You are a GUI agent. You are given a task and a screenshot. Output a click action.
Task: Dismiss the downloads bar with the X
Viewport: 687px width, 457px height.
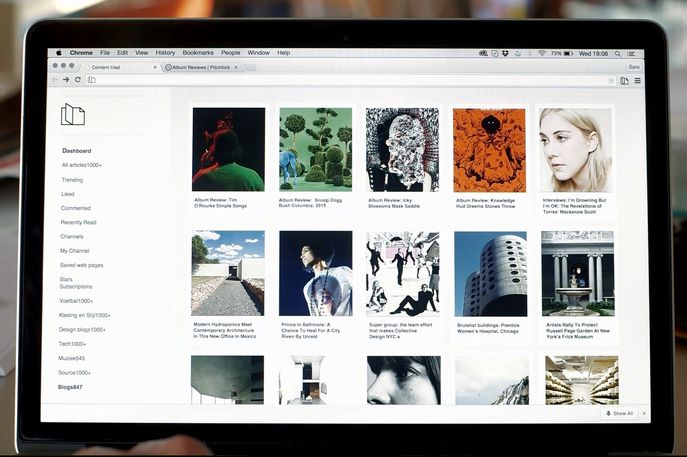coord(643,413)
